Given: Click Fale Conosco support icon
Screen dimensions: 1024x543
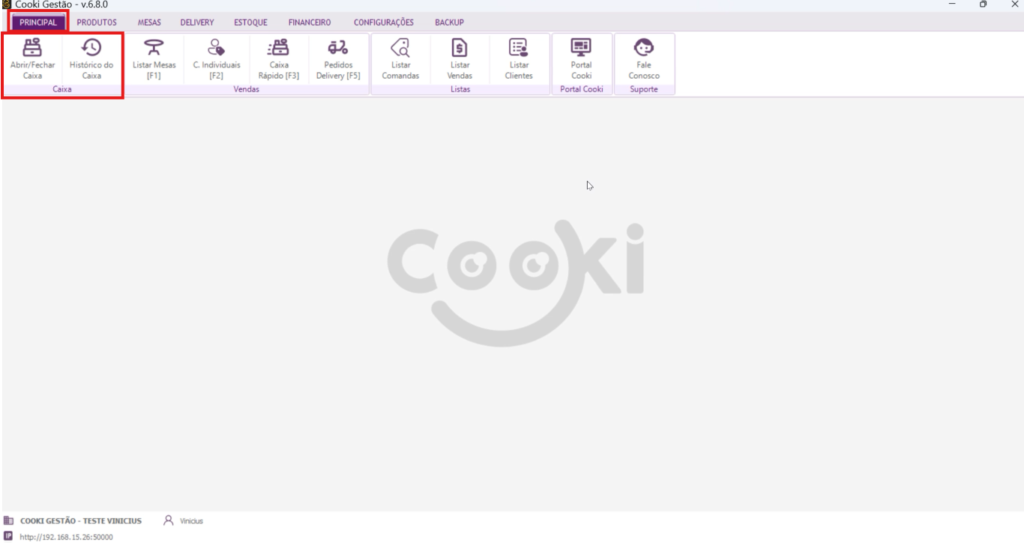Looking at the screenshot, I should click(644, 58).
